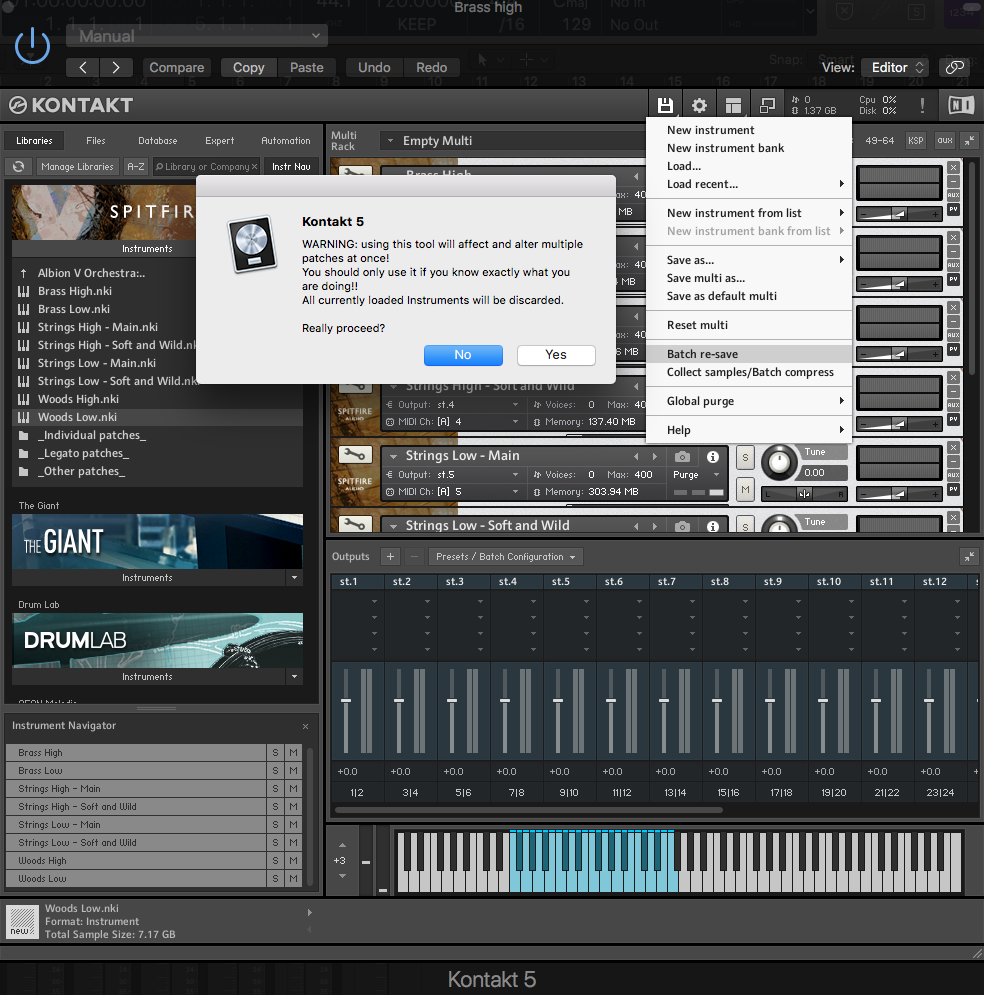Solo Strings High - Main in Navigator

point(275,789)
